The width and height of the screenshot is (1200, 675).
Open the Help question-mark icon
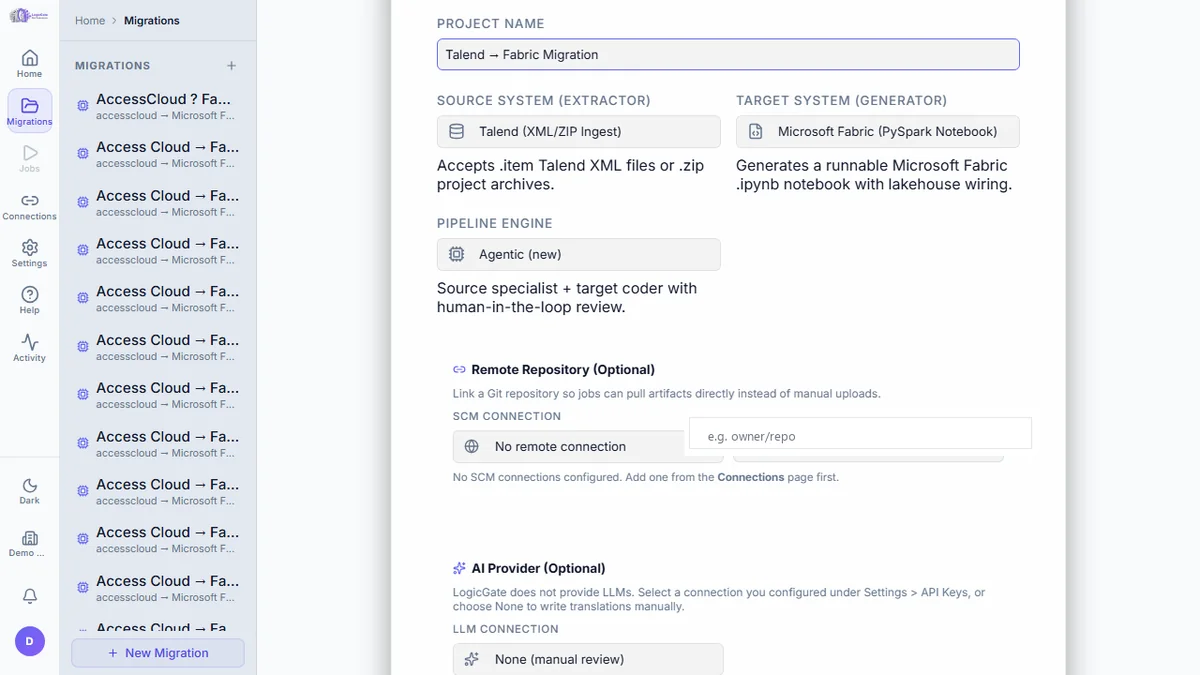tap(29, 300)
